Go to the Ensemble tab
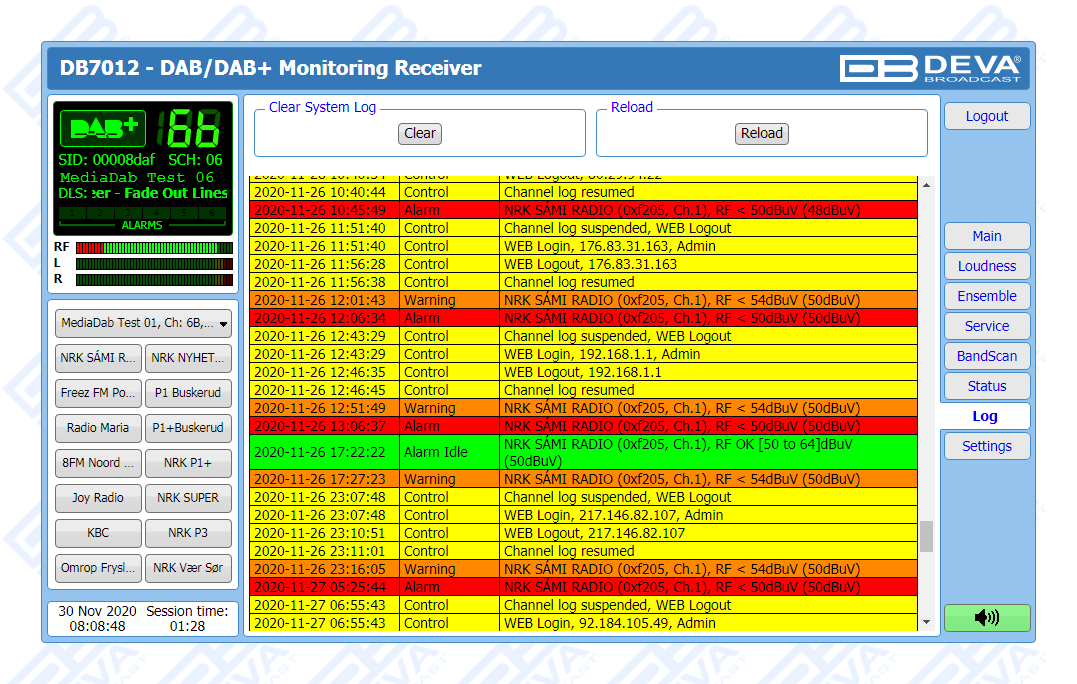The width and height of the screenshot is (1077, 684). [x=986, y=296]
